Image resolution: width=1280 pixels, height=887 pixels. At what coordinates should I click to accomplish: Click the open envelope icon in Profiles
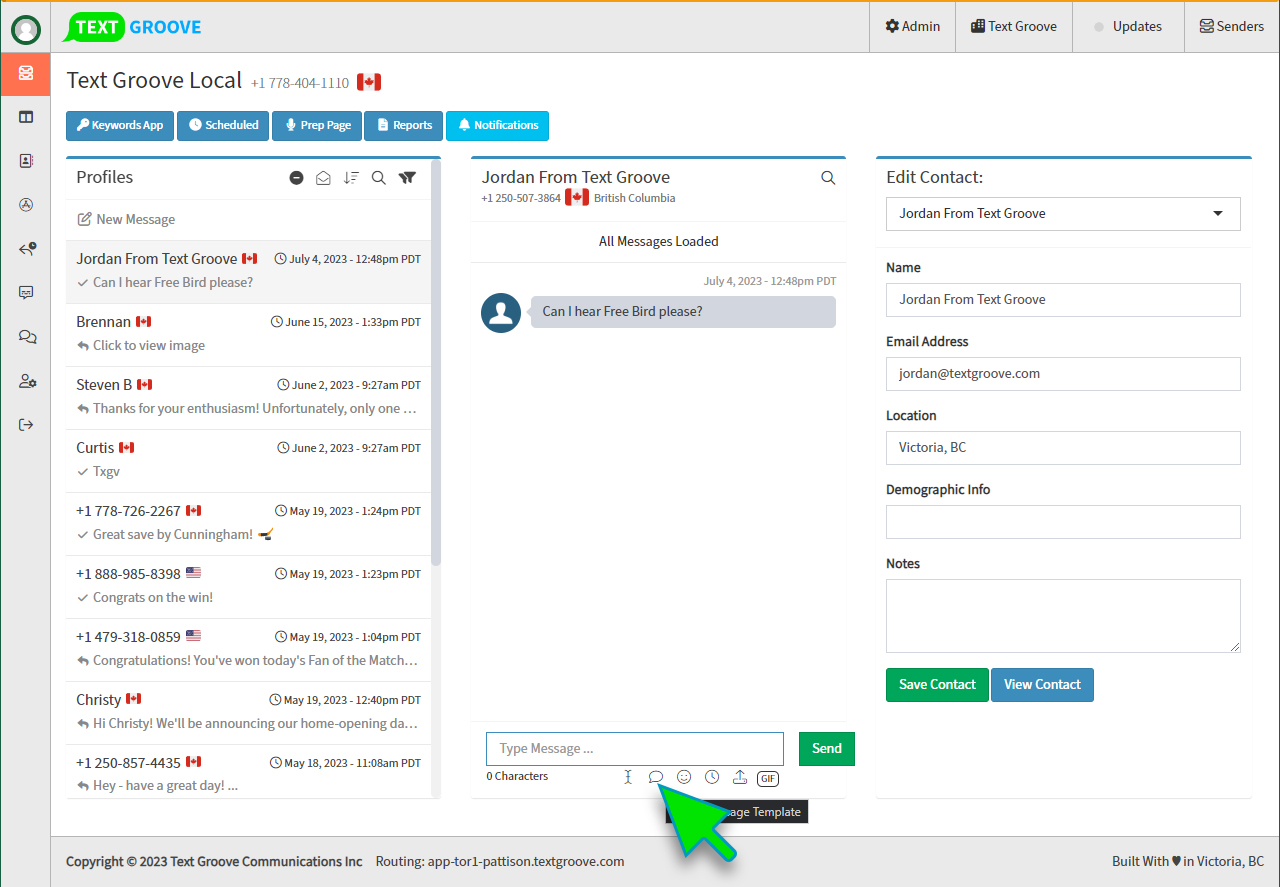point(323,178)
